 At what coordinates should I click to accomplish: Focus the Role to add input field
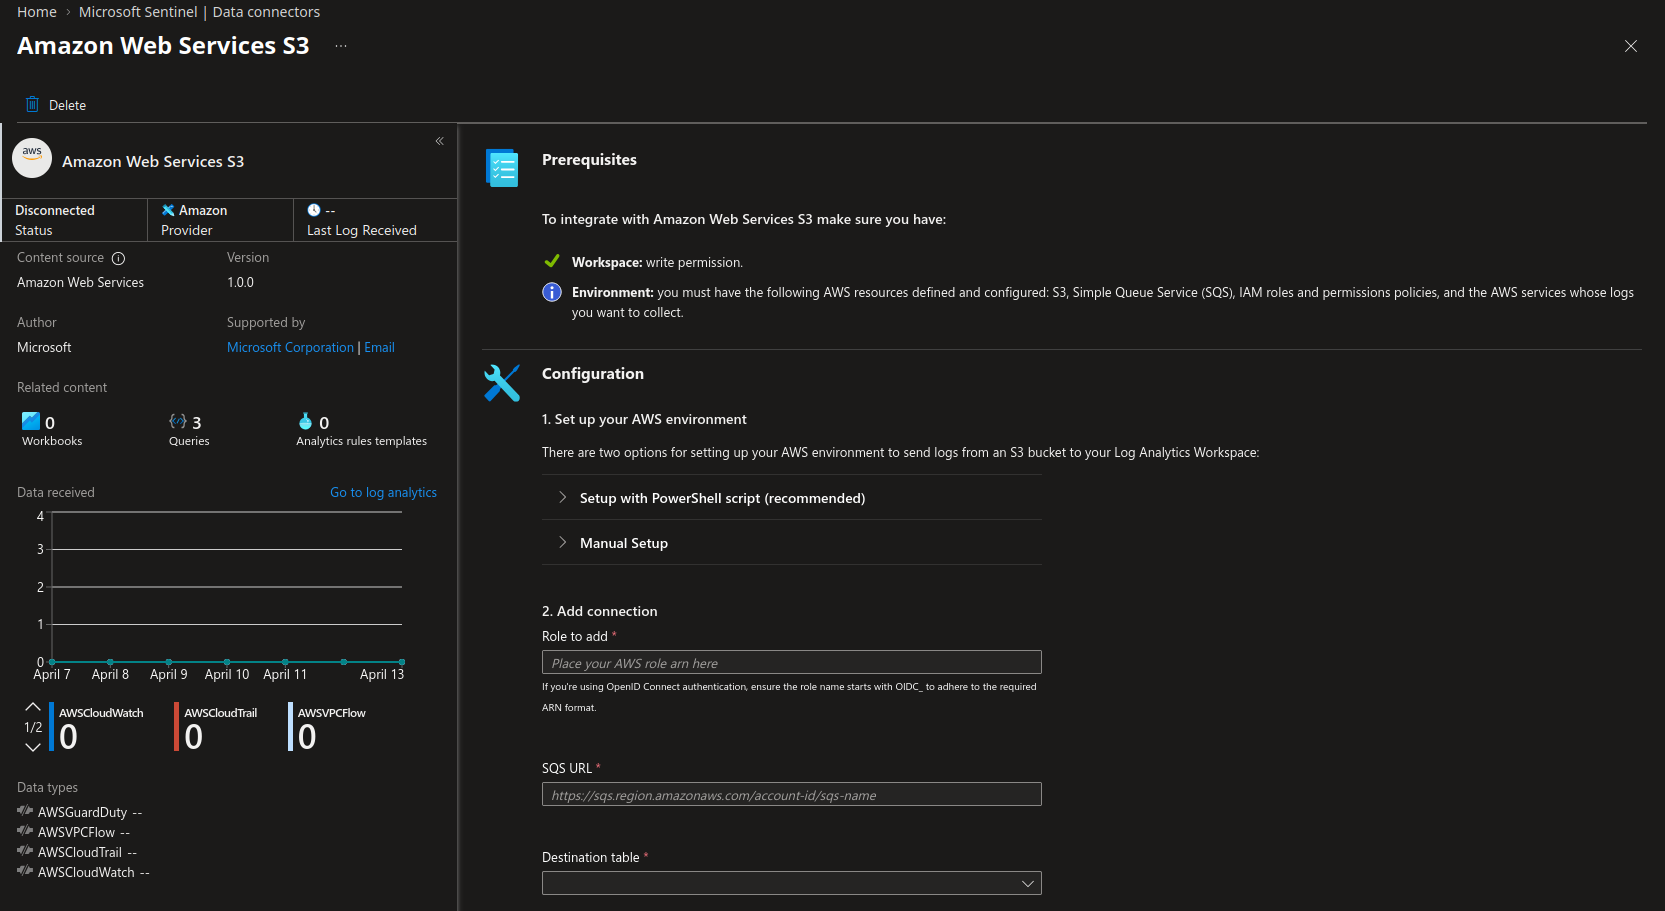(791, 663)
